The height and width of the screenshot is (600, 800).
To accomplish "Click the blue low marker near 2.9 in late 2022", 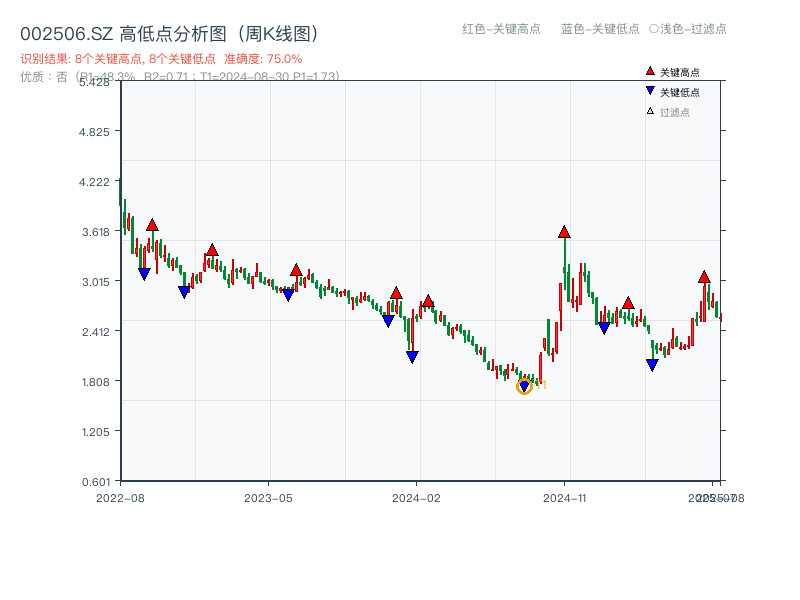I will click(184, 292).
